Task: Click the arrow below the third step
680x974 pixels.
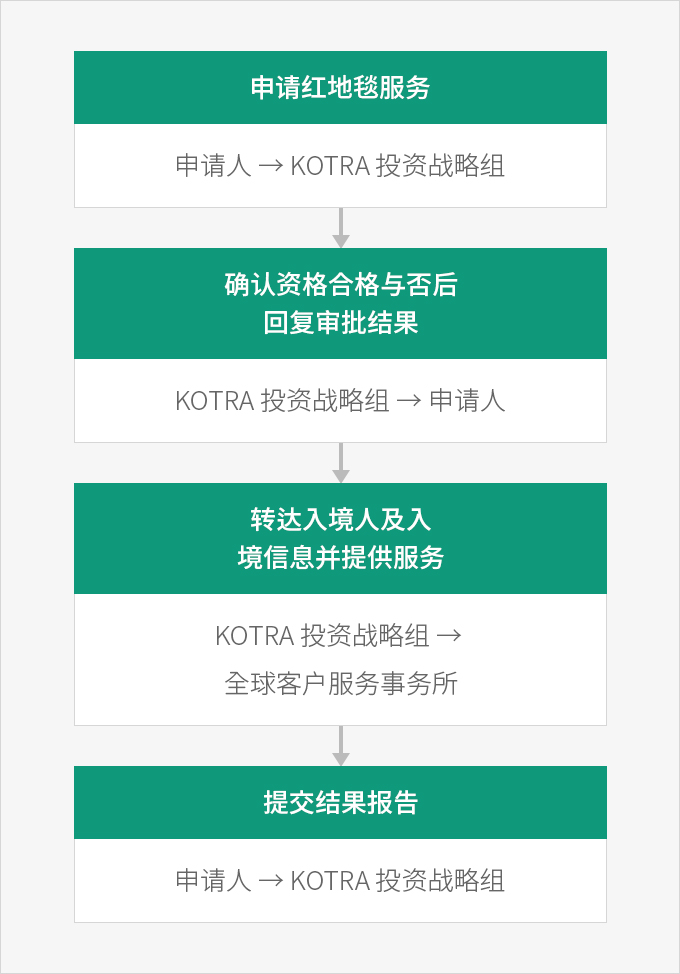Action: click(340, 746)
